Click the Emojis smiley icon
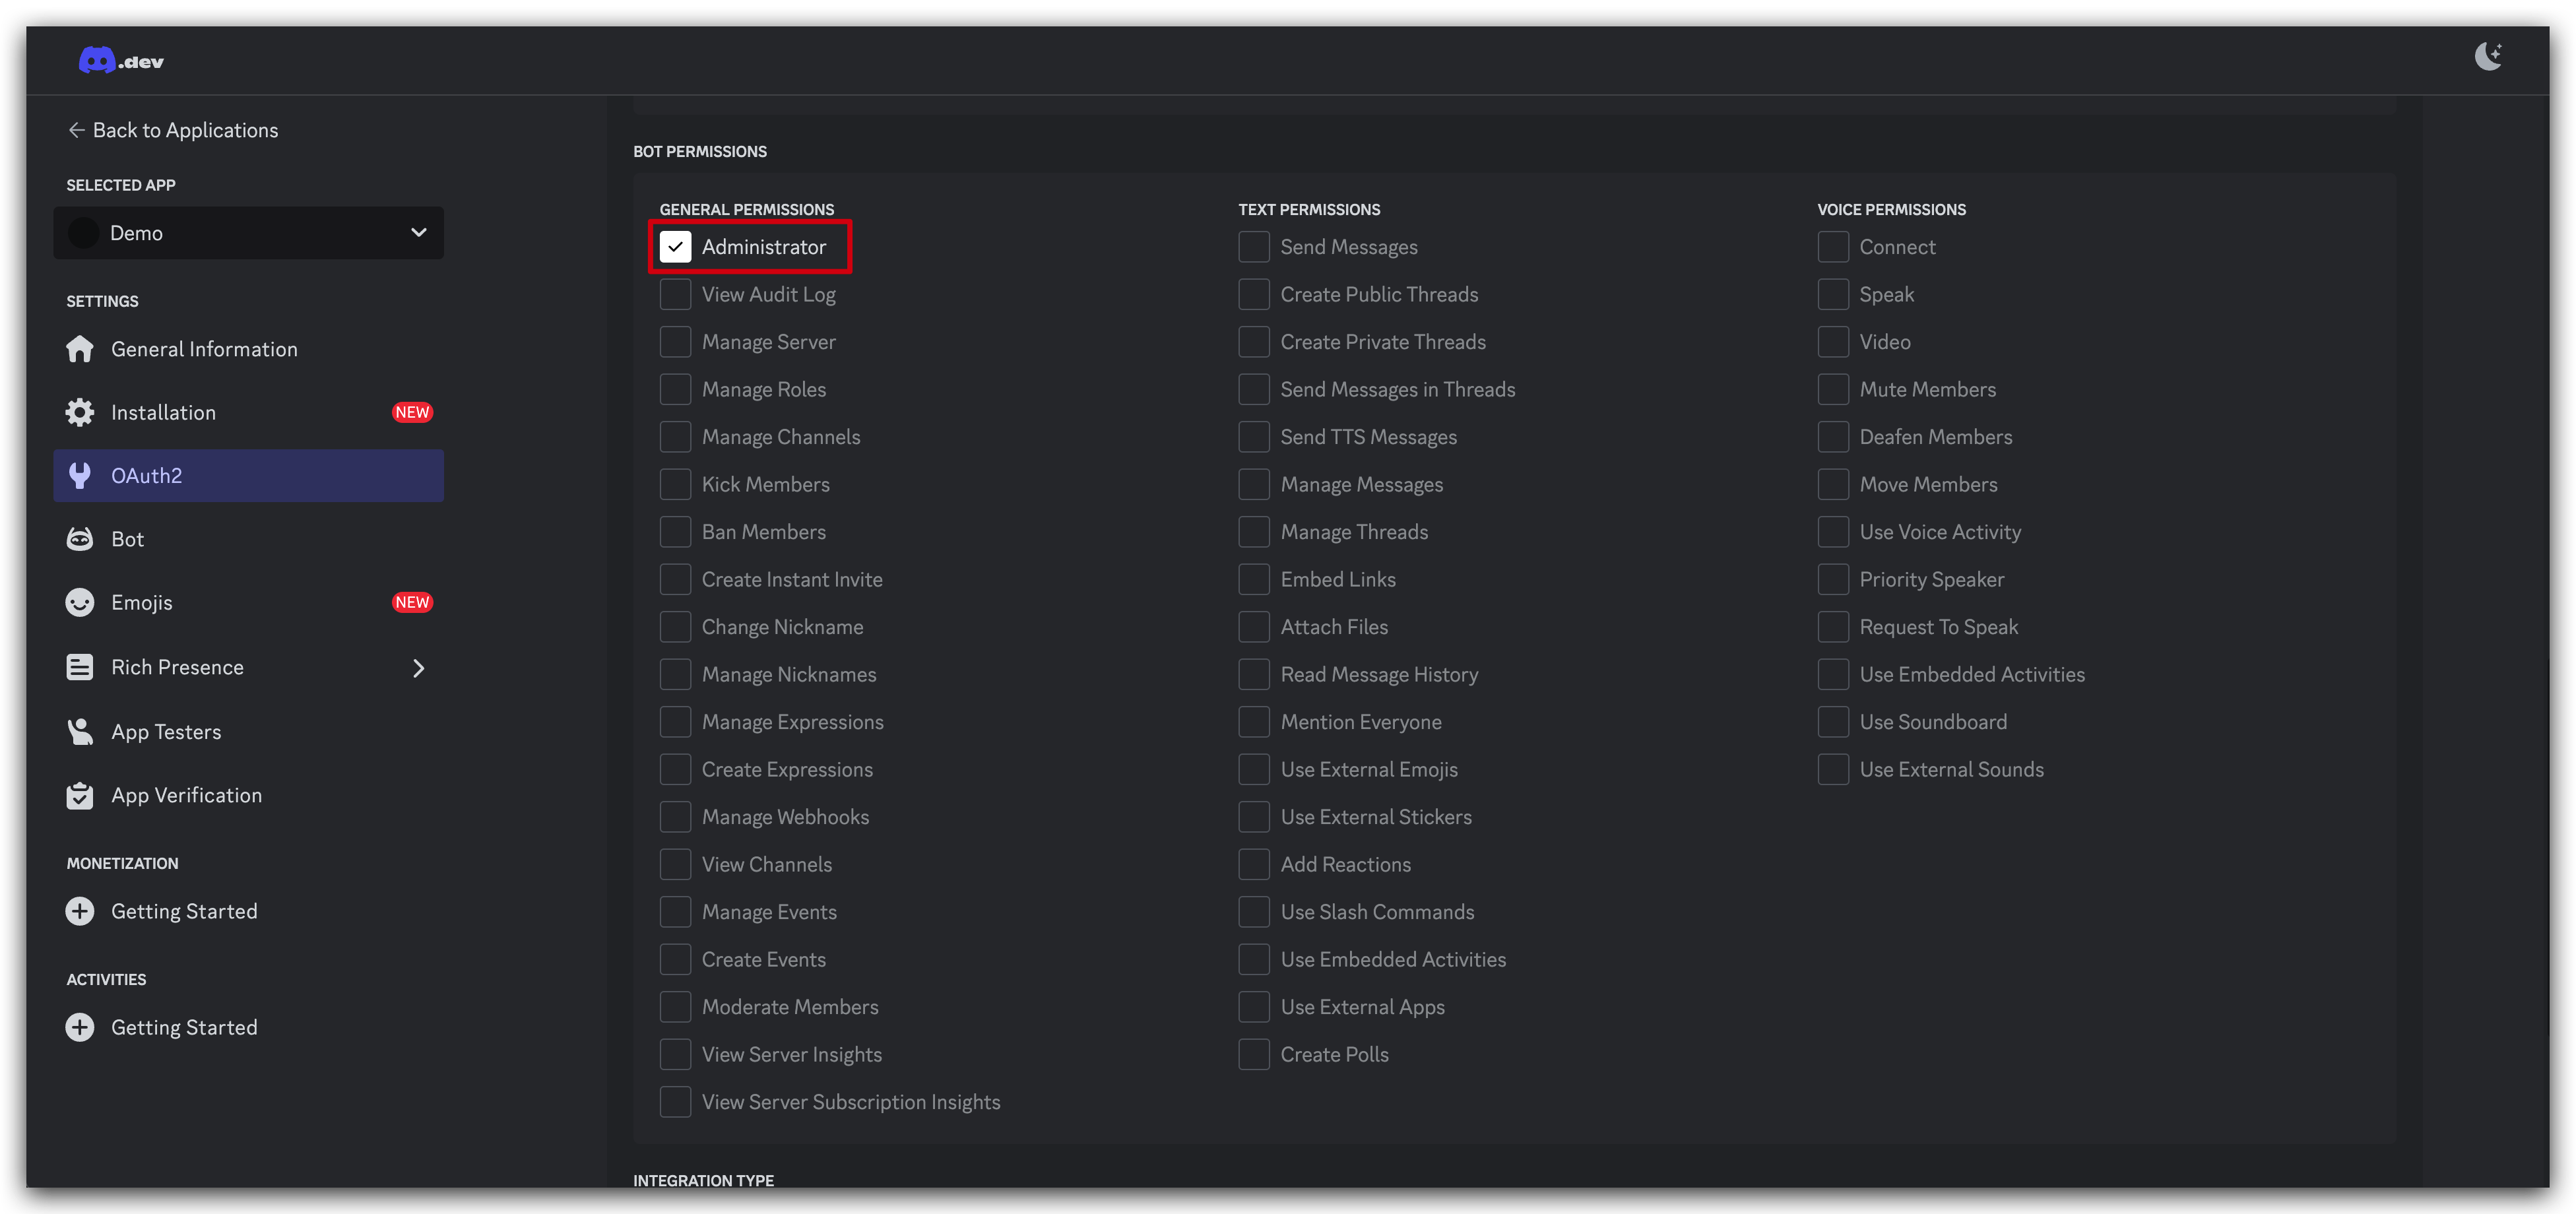2576x1214 pixels. 80,602
